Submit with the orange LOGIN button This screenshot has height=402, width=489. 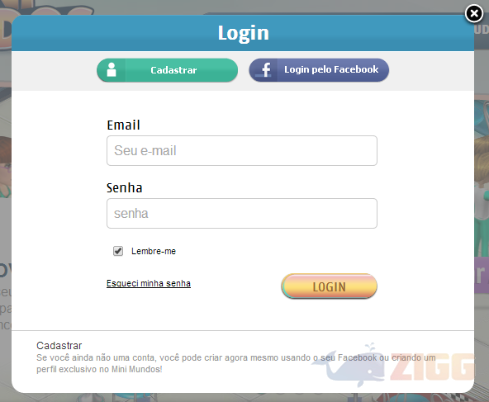pos(329,286)
